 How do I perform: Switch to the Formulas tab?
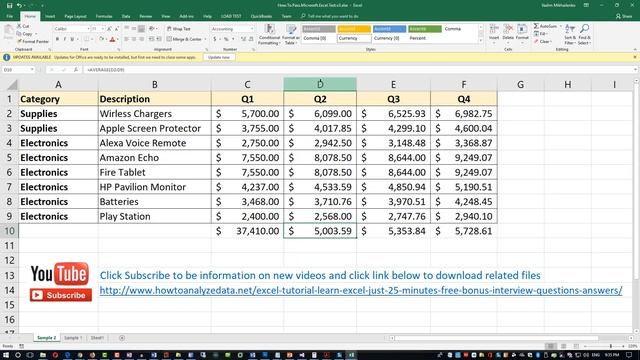tap(104, 16)
